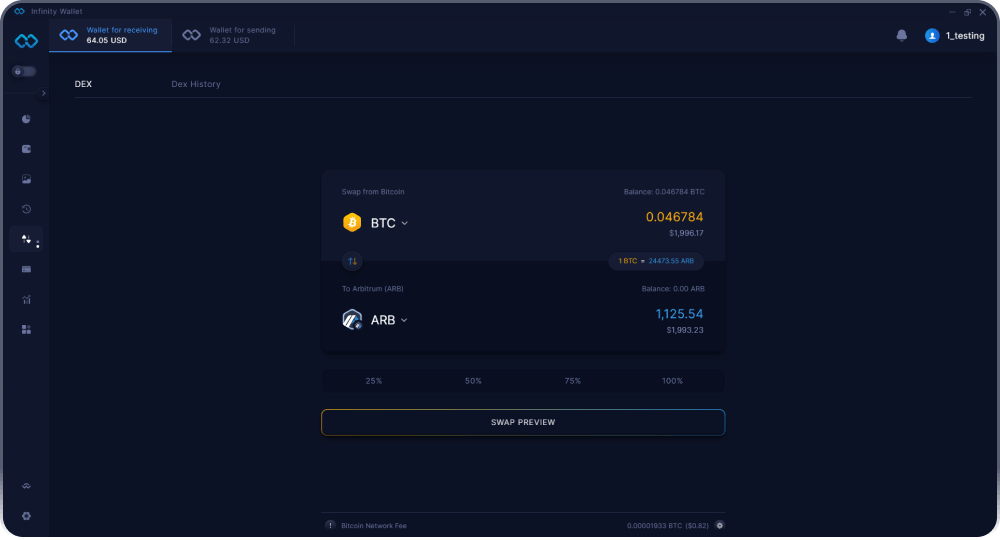Open network fee settings gear

(x=719, y=525)
